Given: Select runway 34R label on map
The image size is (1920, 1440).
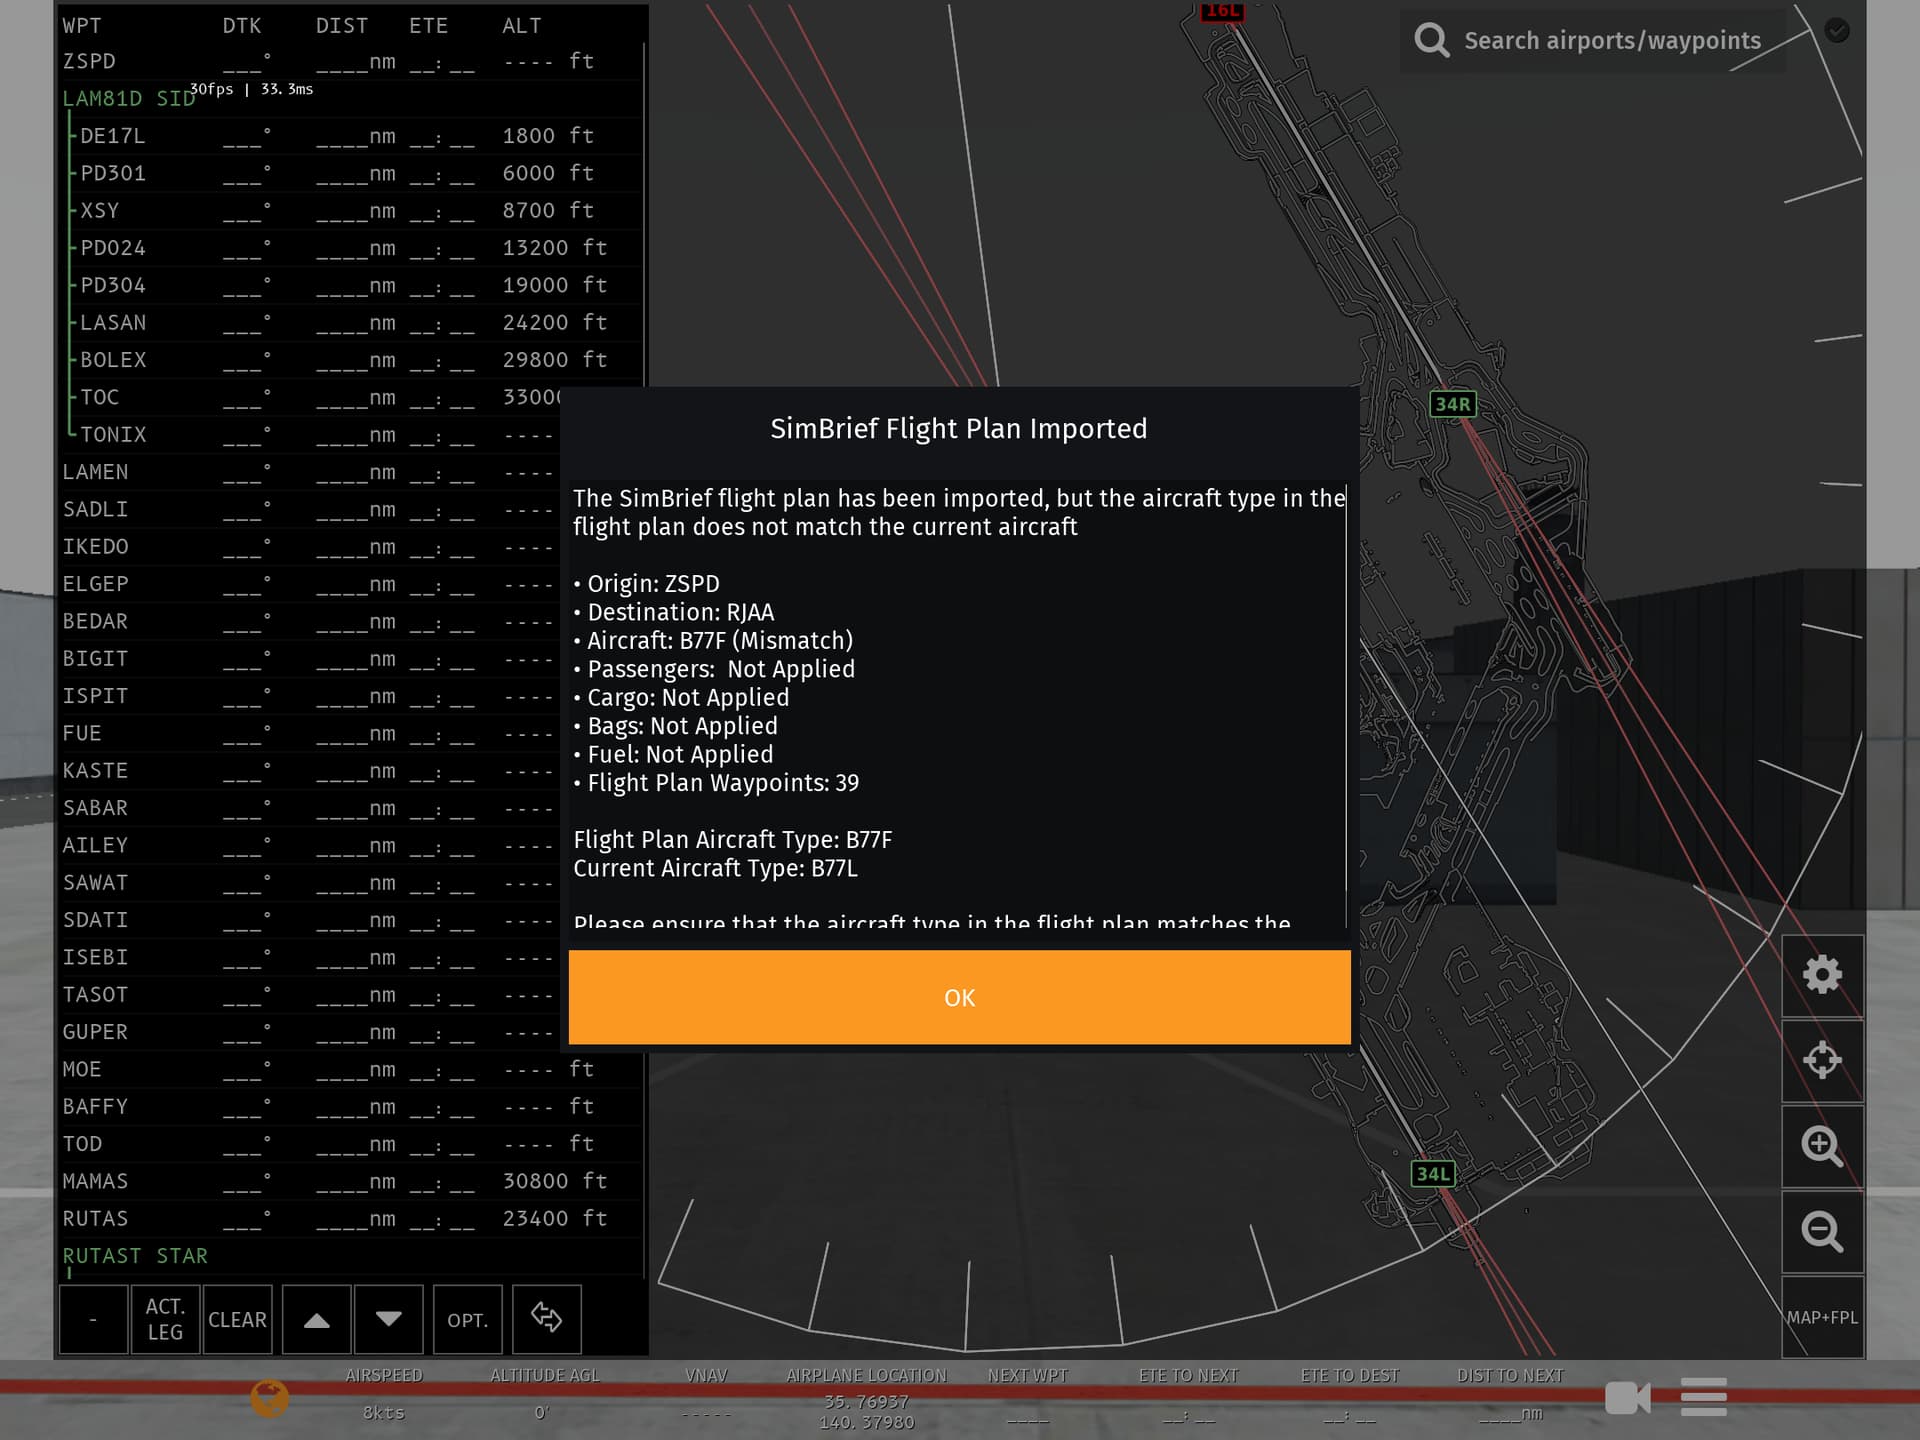Looking at the screenshot, I should [x=1452, y=404].
